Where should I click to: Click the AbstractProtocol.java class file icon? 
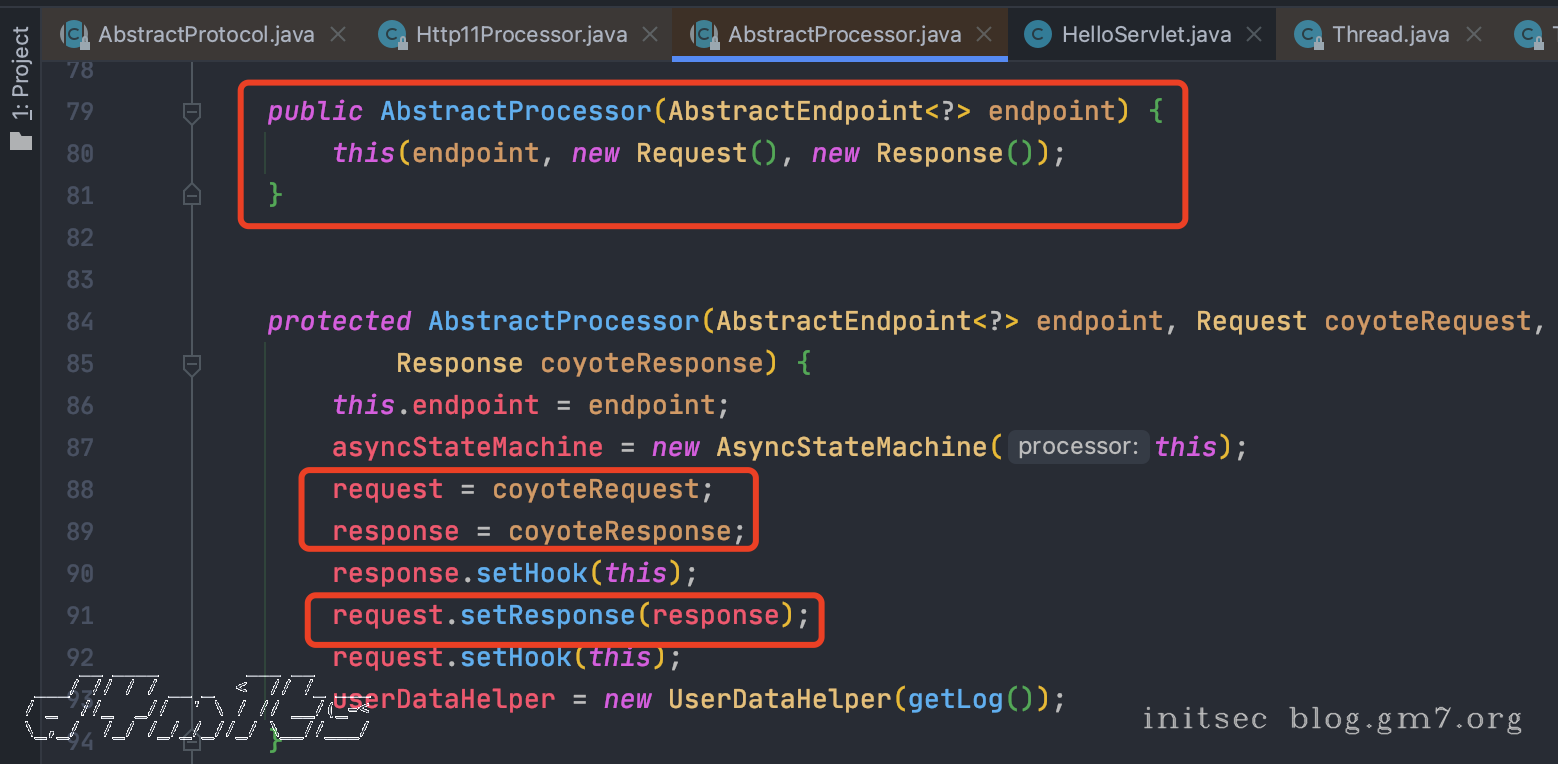click(x=75, y=35)
